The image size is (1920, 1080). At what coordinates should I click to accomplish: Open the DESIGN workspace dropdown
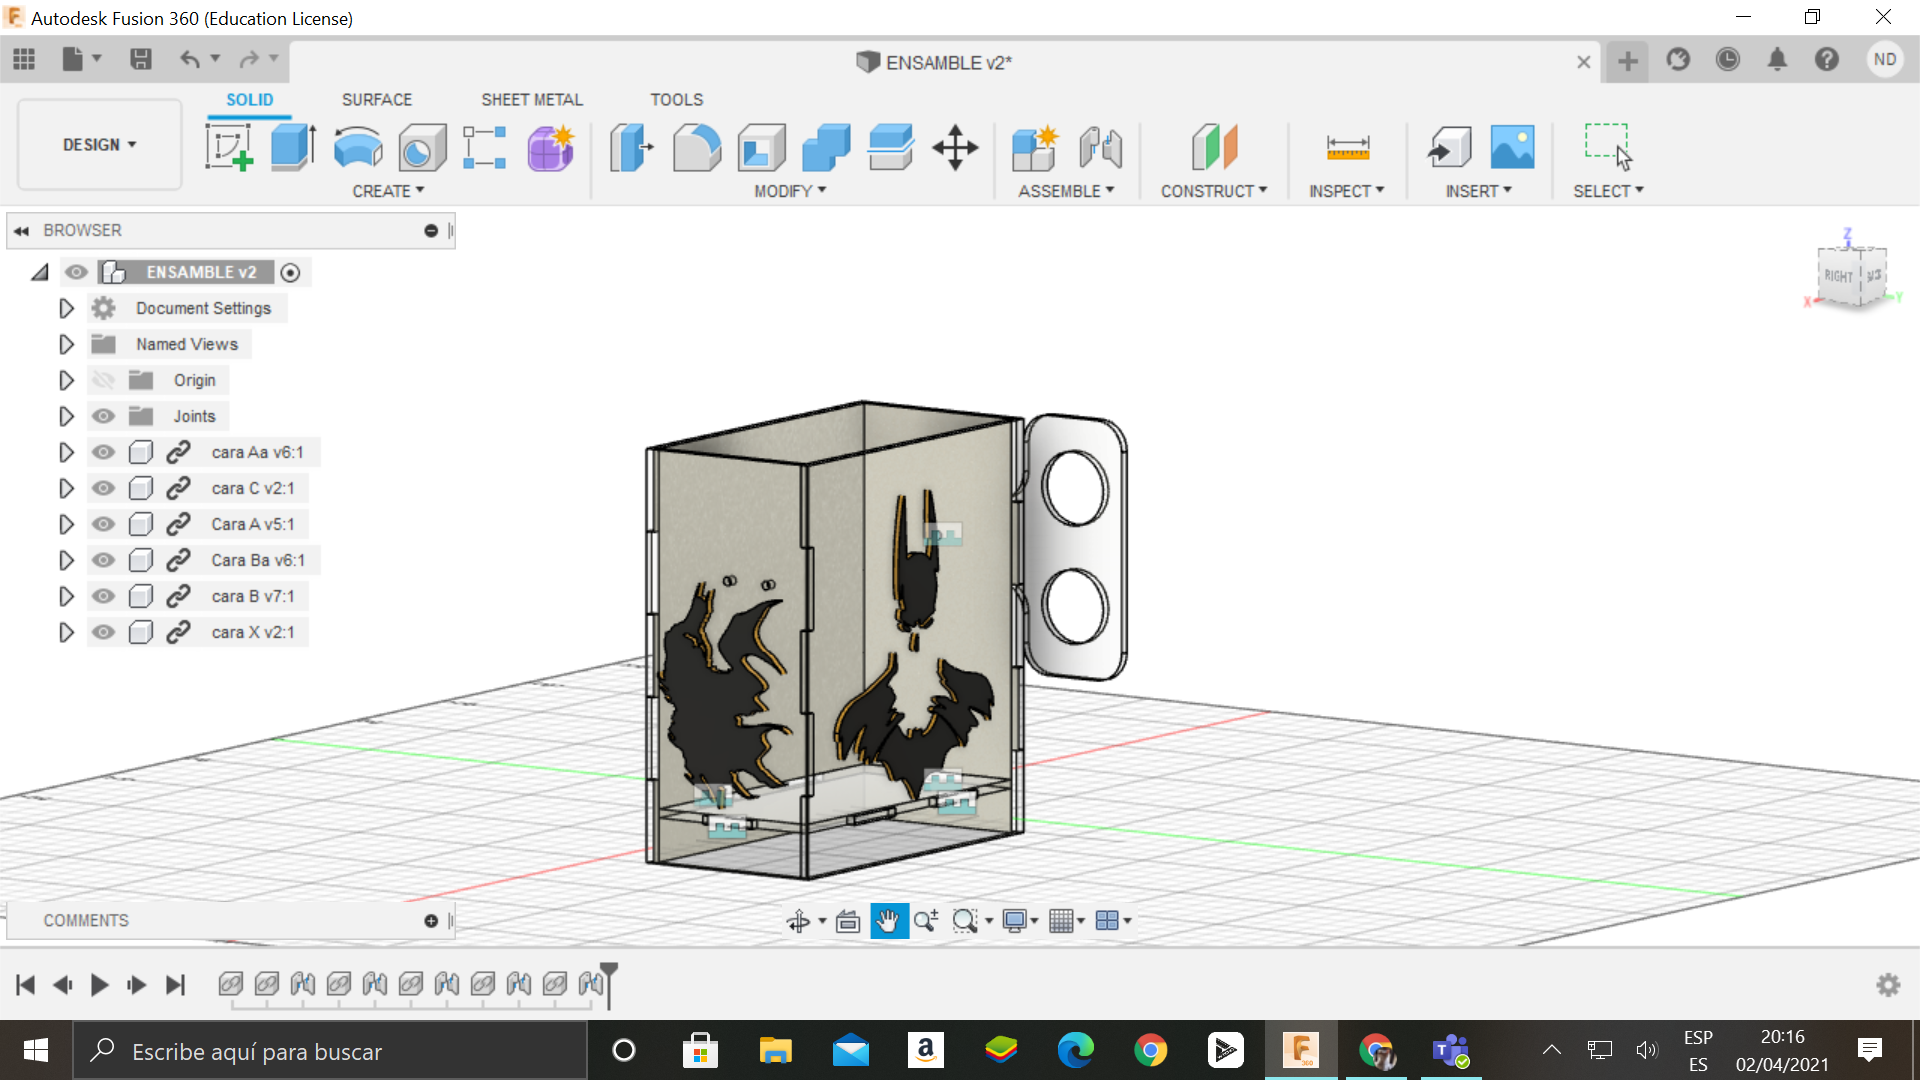[x=99, y=145]
